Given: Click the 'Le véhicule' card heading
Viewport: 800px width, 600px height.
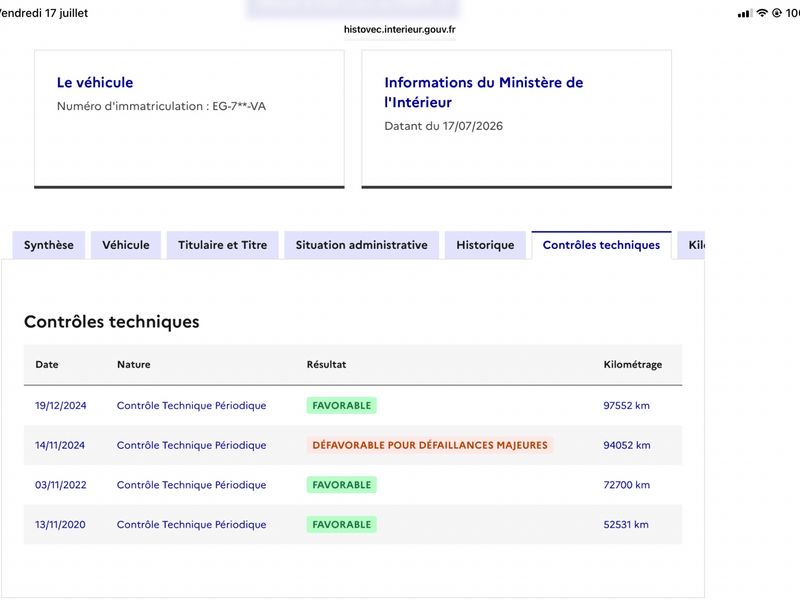Looking at the screenshot, I should click(95, 82).
